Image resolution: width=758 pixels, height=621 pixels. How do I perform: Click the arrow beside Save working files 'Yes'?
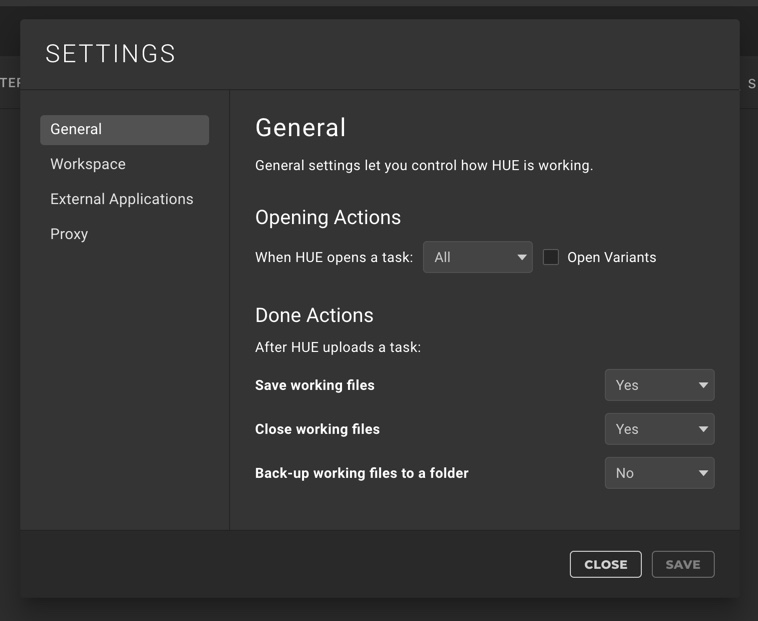[703, 385]
